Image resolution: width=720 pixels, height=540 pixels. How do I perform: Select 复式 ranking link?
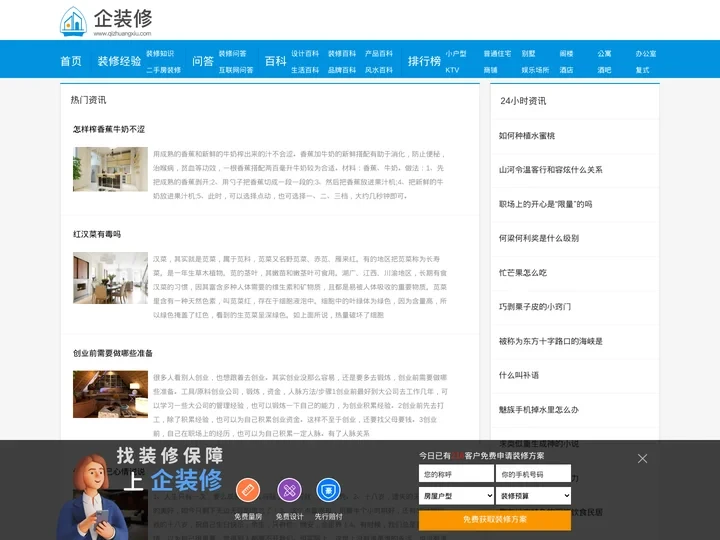tap(642, 70)
